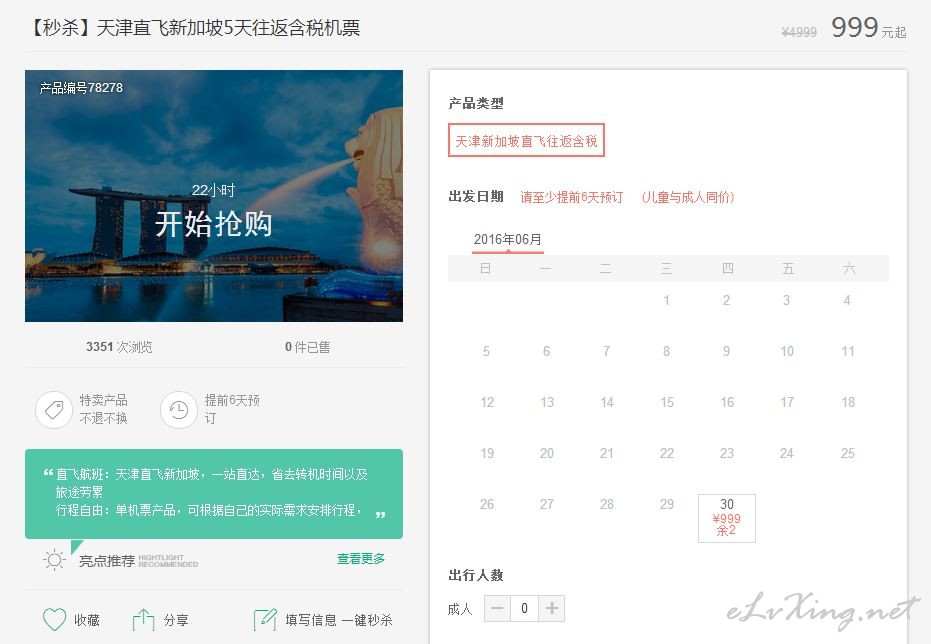Click the 0 件已售 sold count
The width and height of the screenshot is (931, 644).
308,347
